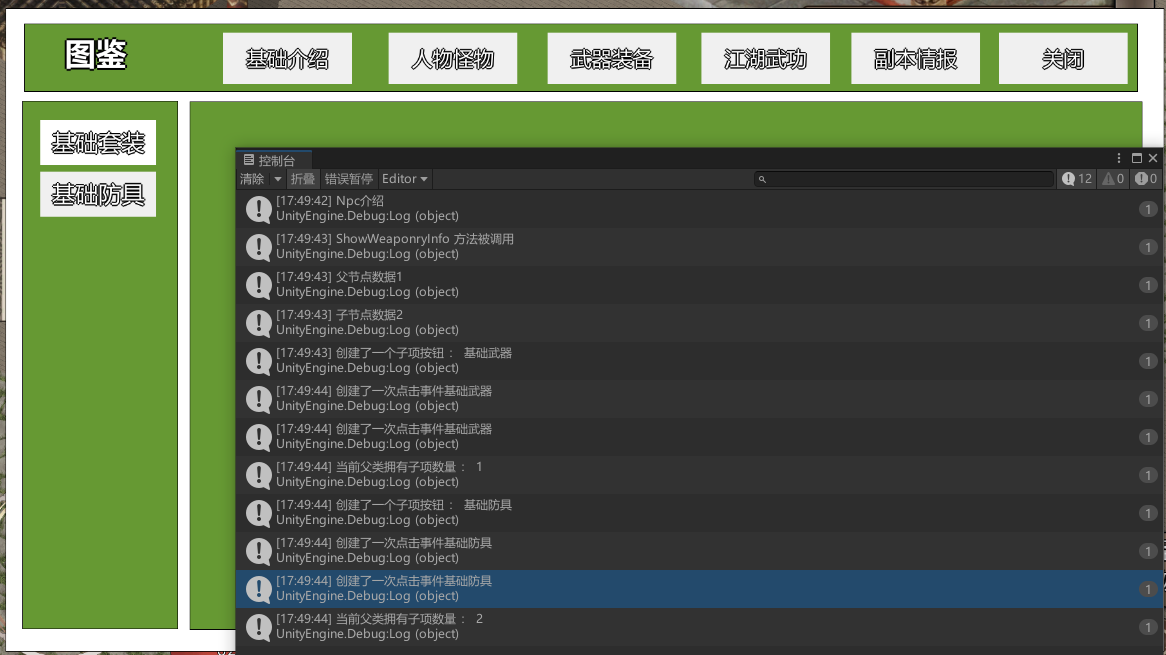Click the info icon of the 子项数量： 1 log
Viewport: 1166px width, 655px height.
258,474
